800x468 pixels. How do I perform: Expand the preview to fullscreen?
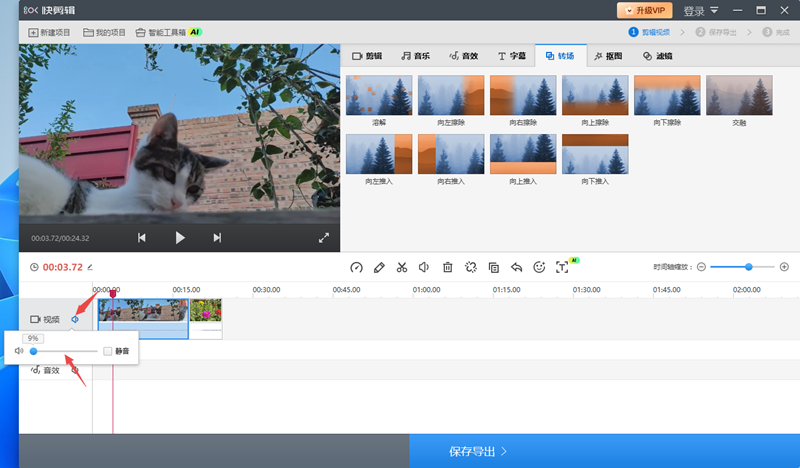click(x=324, y=238)
